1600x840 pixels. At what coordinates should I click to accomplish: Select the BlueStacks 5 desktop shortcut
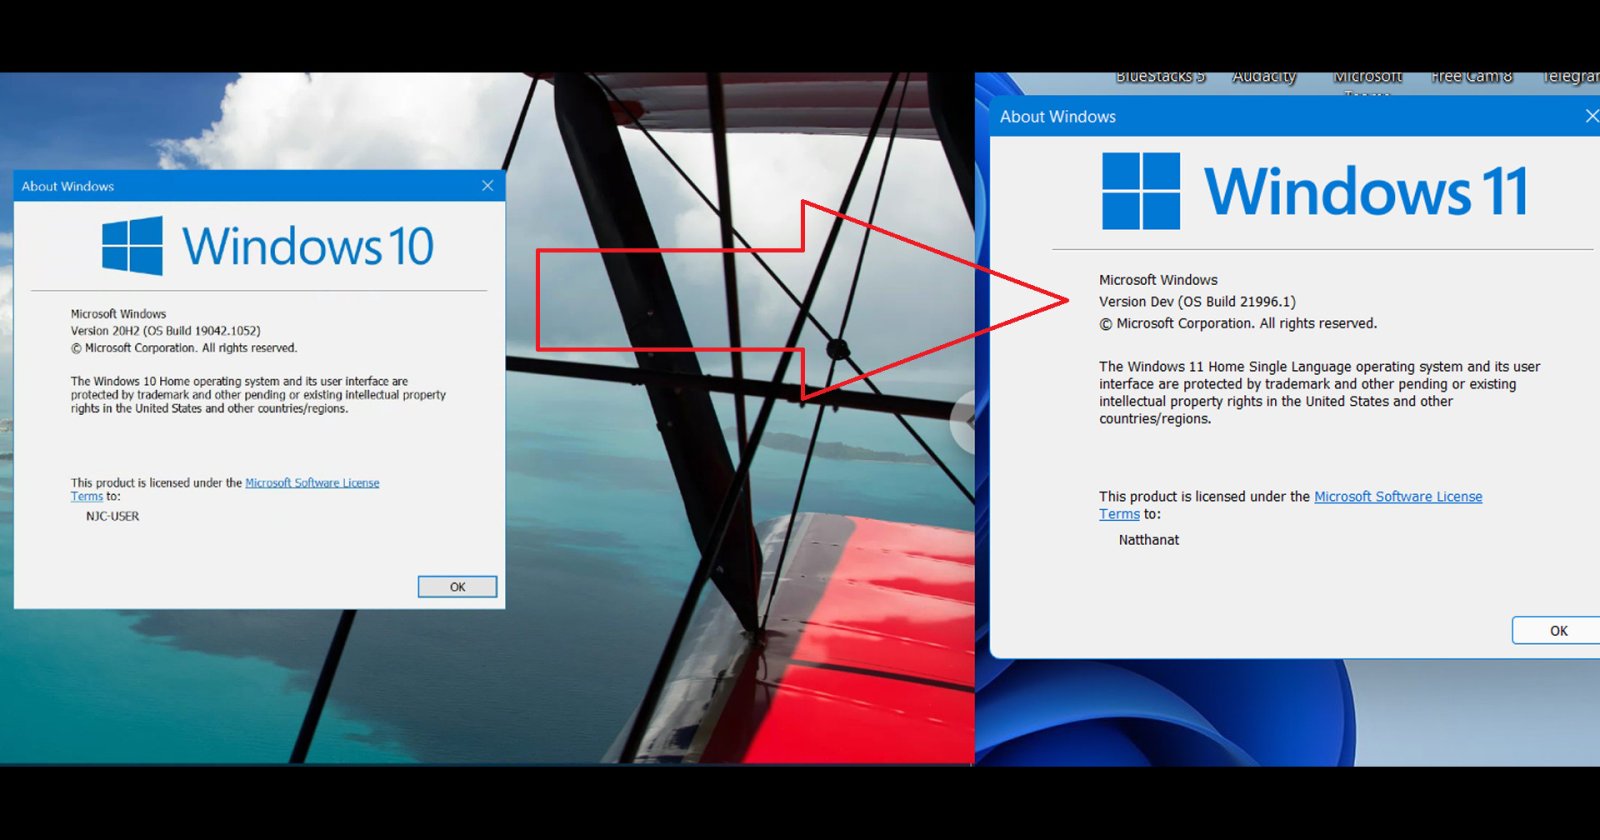tap(1160, 77)
